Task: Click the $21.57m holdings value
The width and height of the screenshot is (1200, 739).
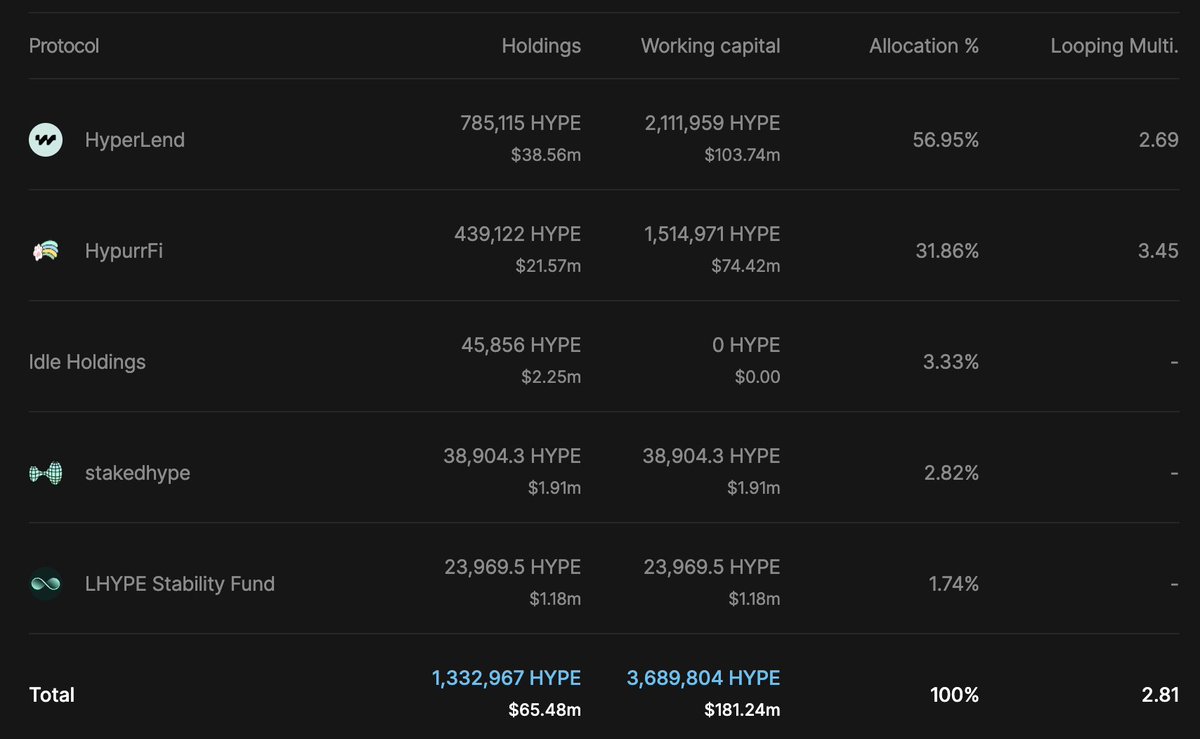Action: (x=547, y=266)
